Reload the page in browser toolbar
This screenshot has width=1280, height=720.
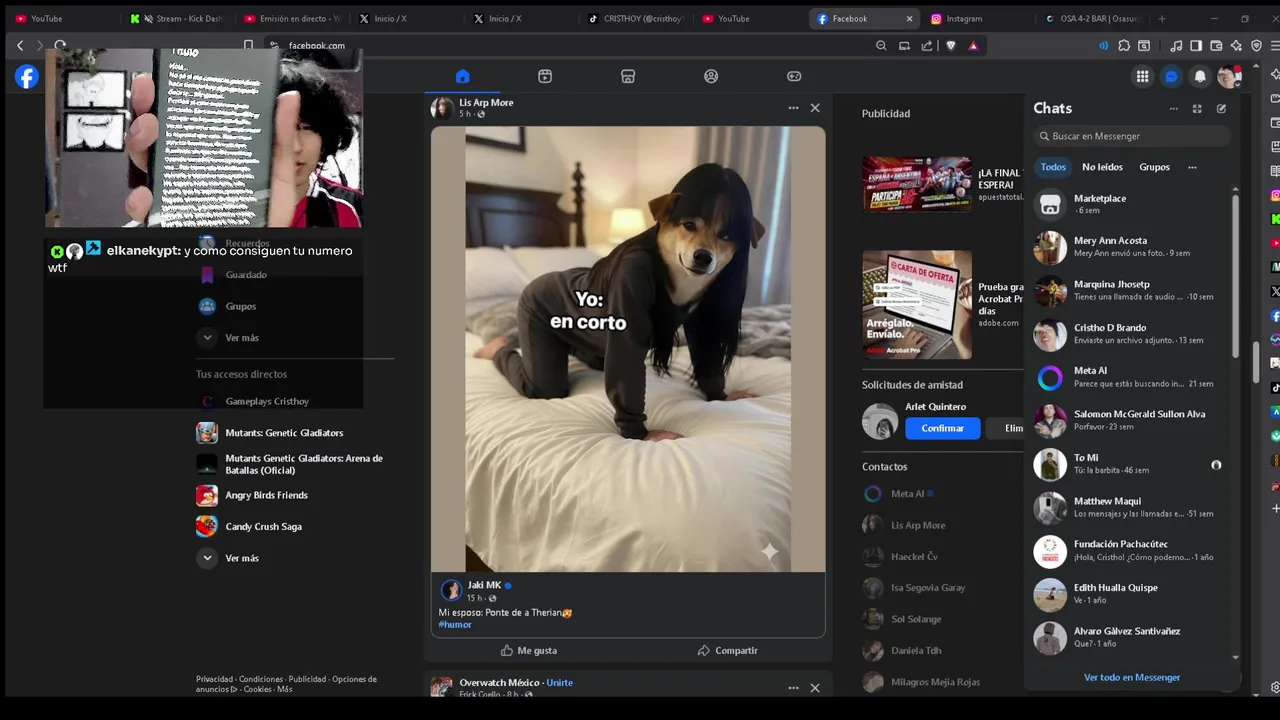[x=60, y=45]
